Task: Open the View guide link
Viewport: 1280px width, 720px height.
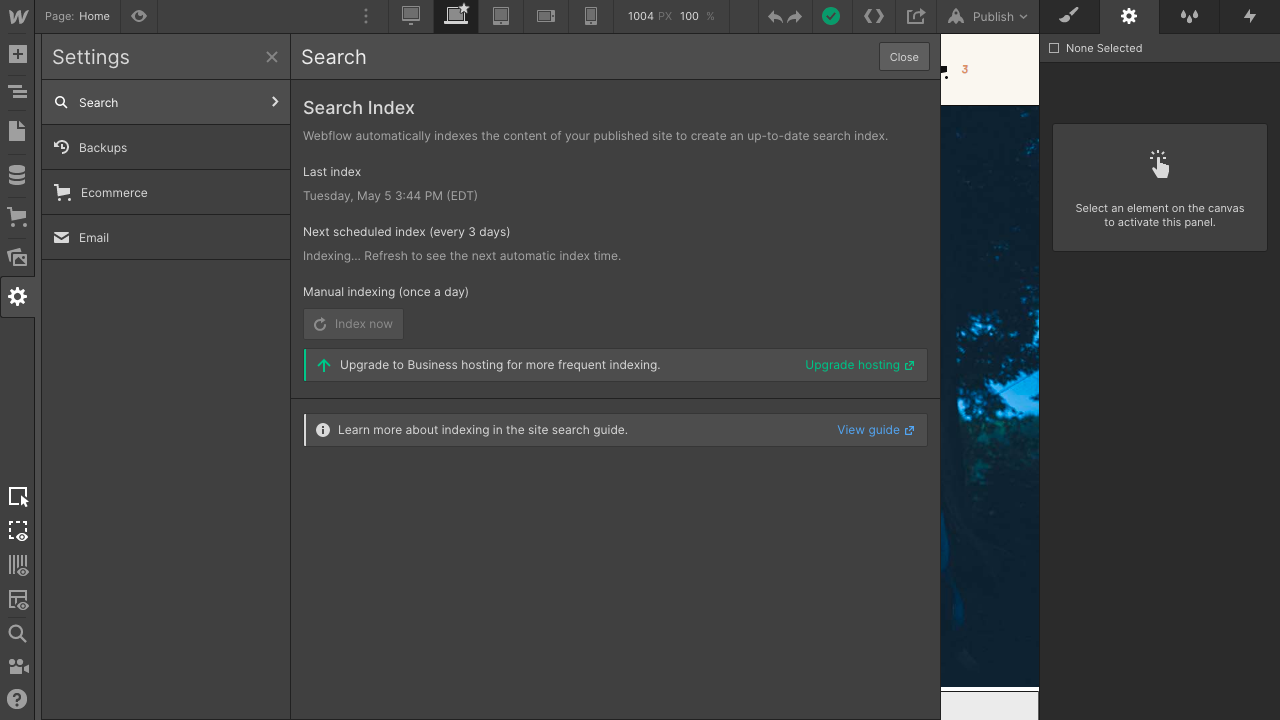Action: pos(876,430)
